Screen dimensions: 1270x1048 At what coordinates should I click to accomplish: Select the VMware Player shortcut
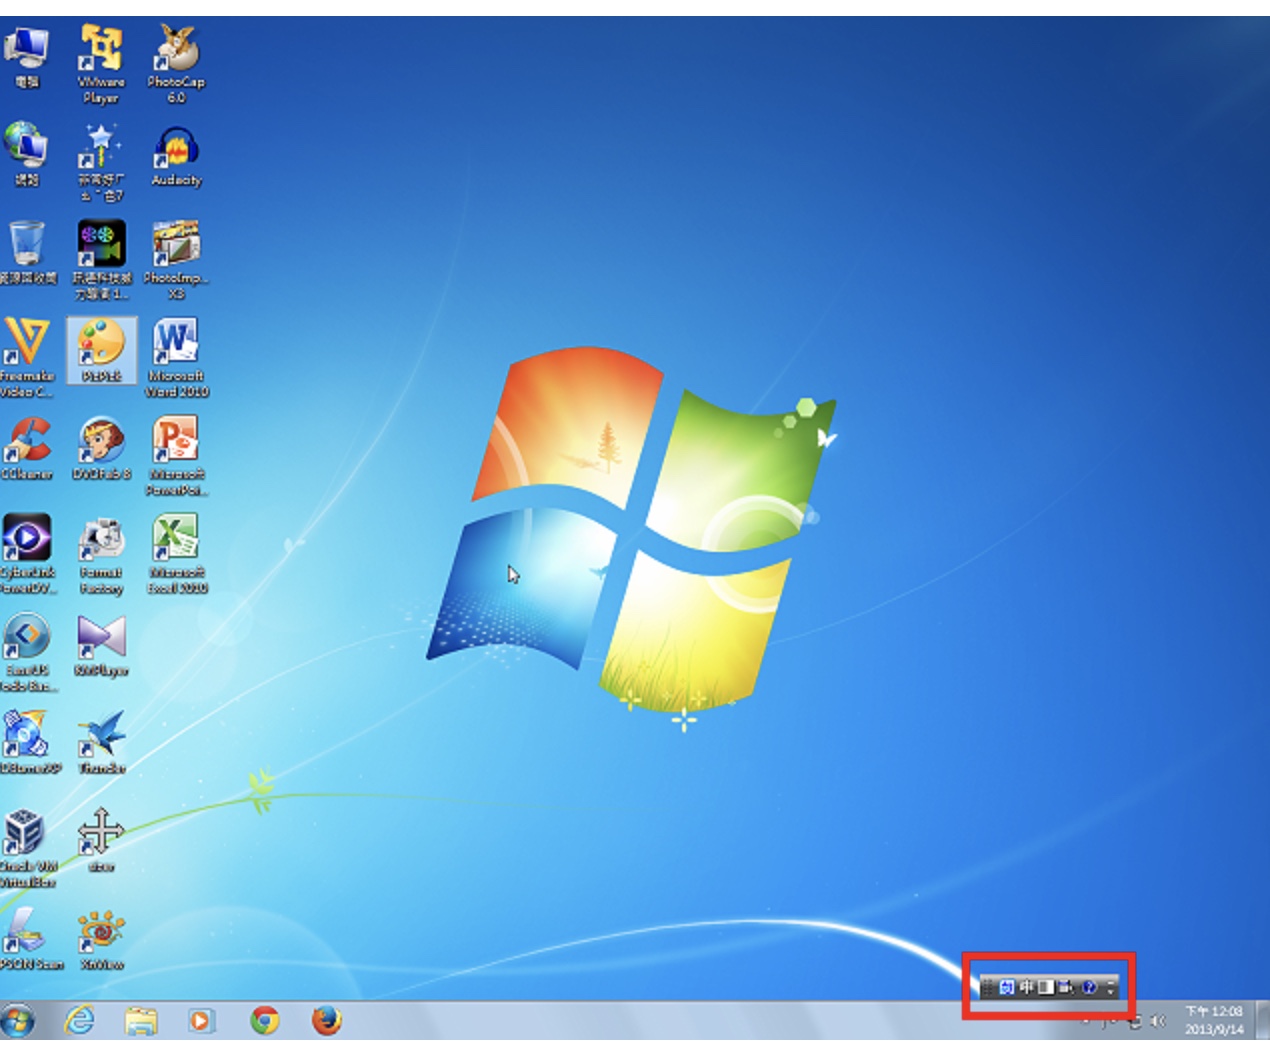[x=101, y=63]
